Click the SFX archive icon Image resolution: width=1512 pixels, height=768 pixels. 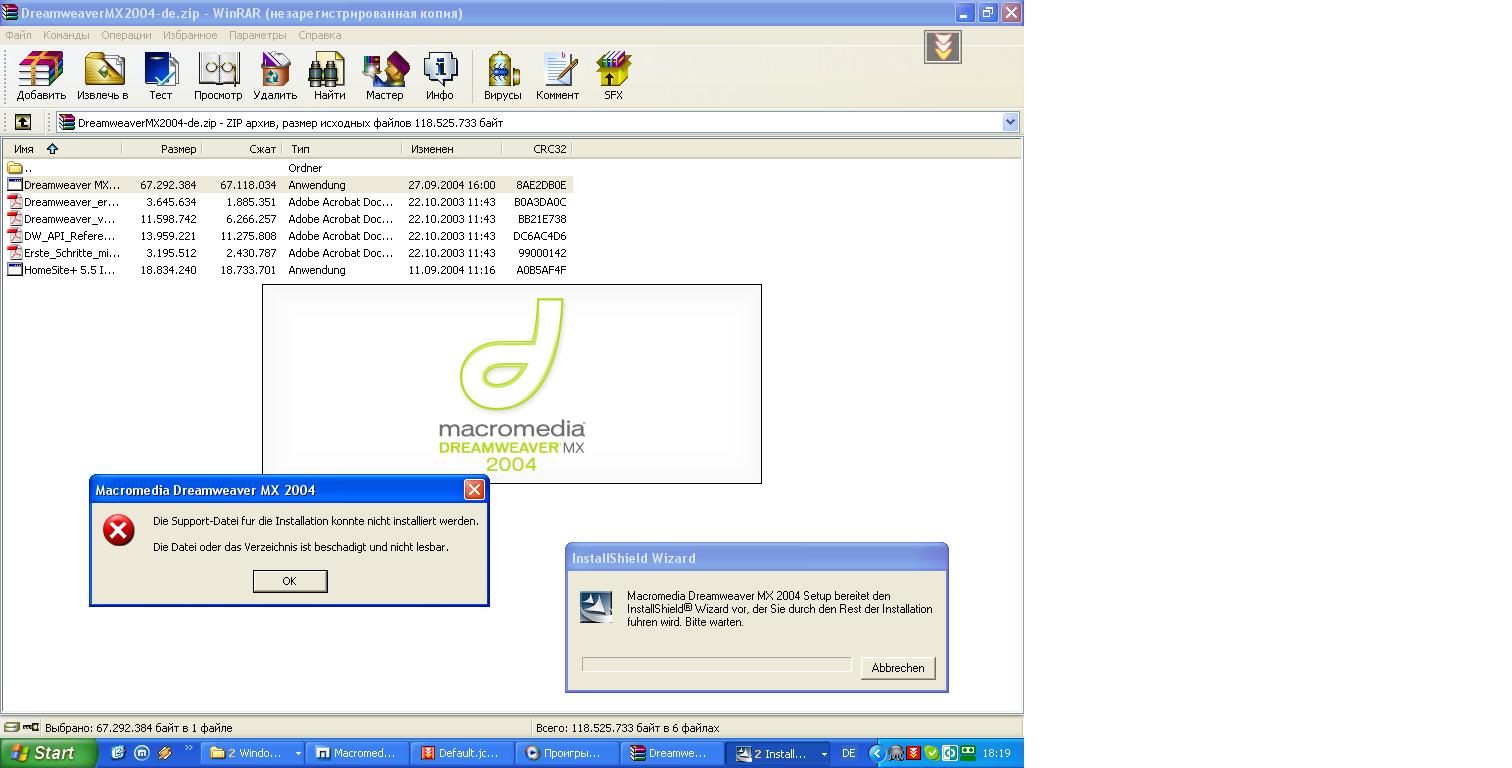click(613, 76)
